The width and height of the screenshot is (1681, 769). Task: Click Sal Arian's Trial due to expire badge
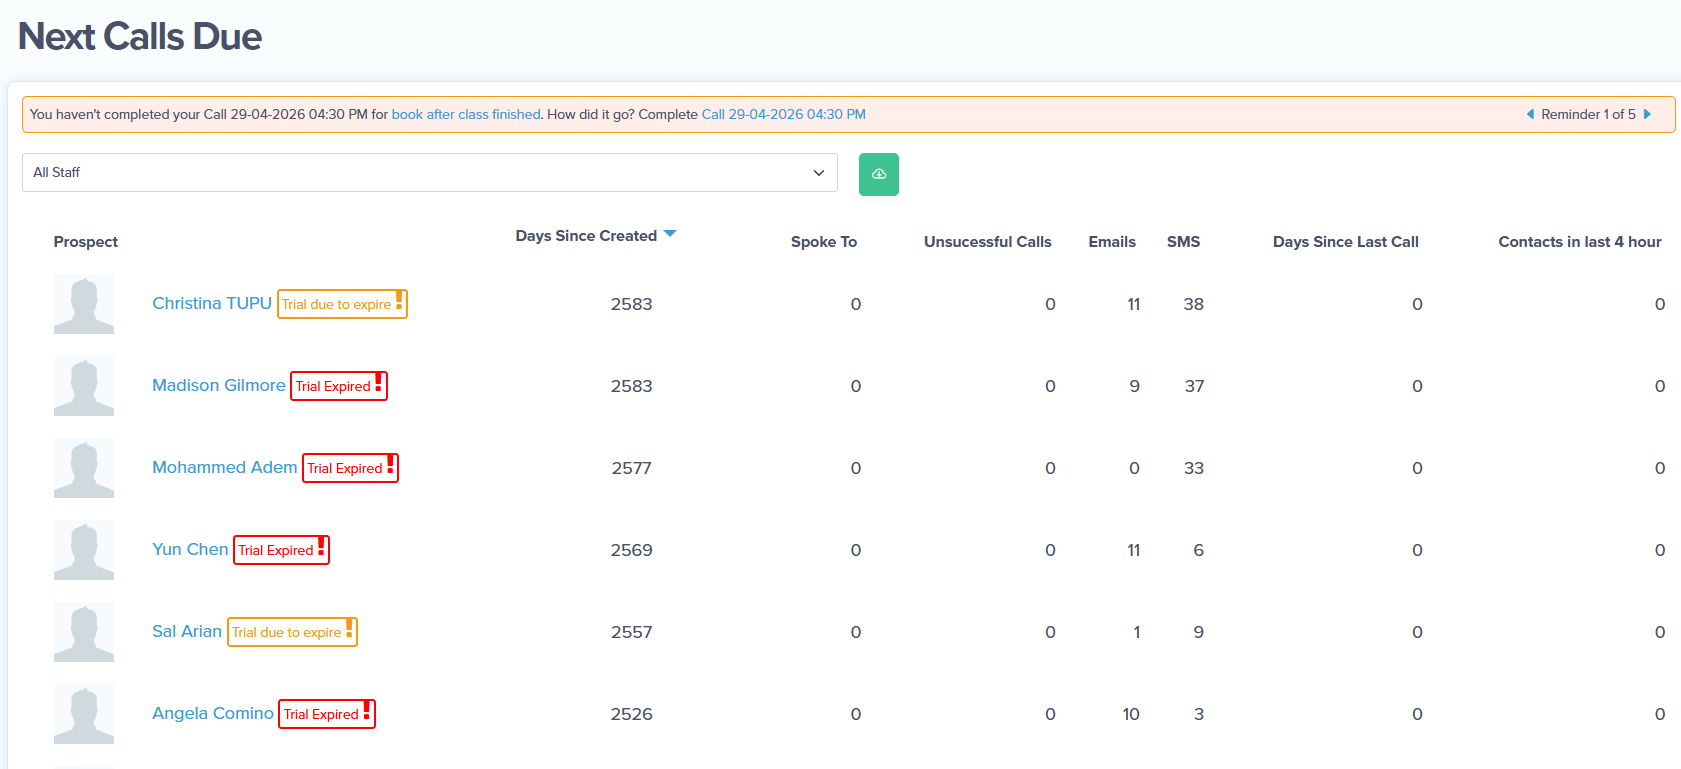click(x=292, y=632)
